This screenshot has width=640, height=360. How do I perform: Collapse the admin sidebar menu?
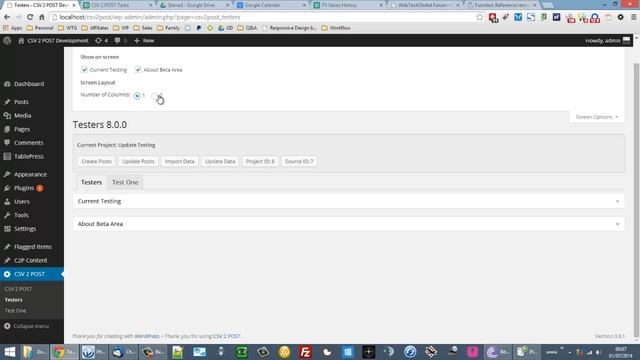point(27,326)
